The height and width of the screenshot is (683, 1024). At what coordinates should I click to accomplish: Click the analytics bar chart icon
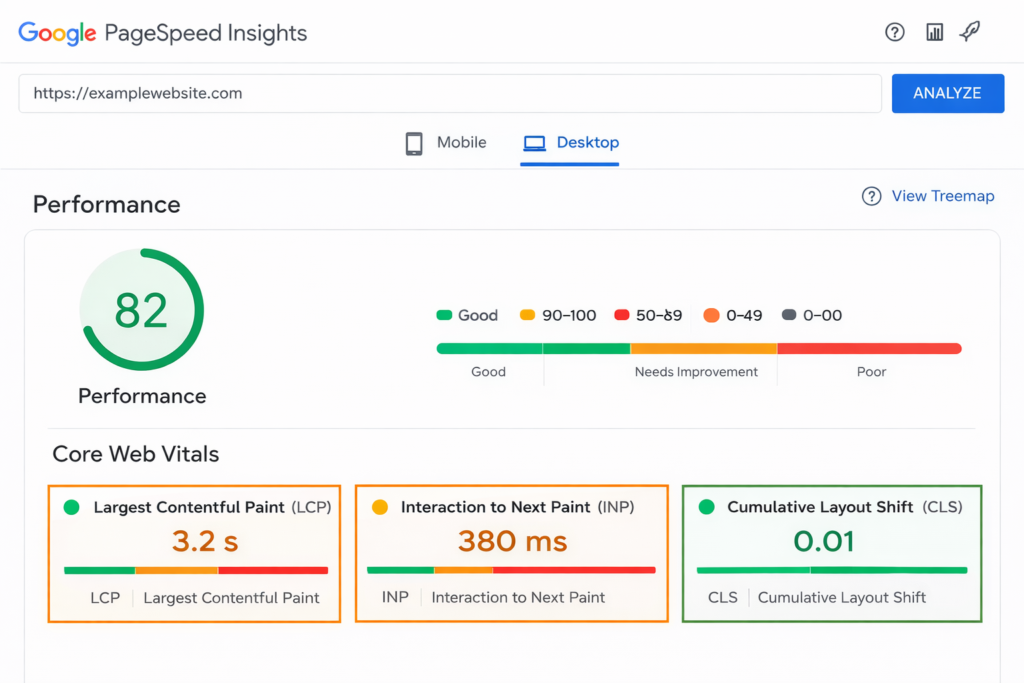(x=933, y=31)
